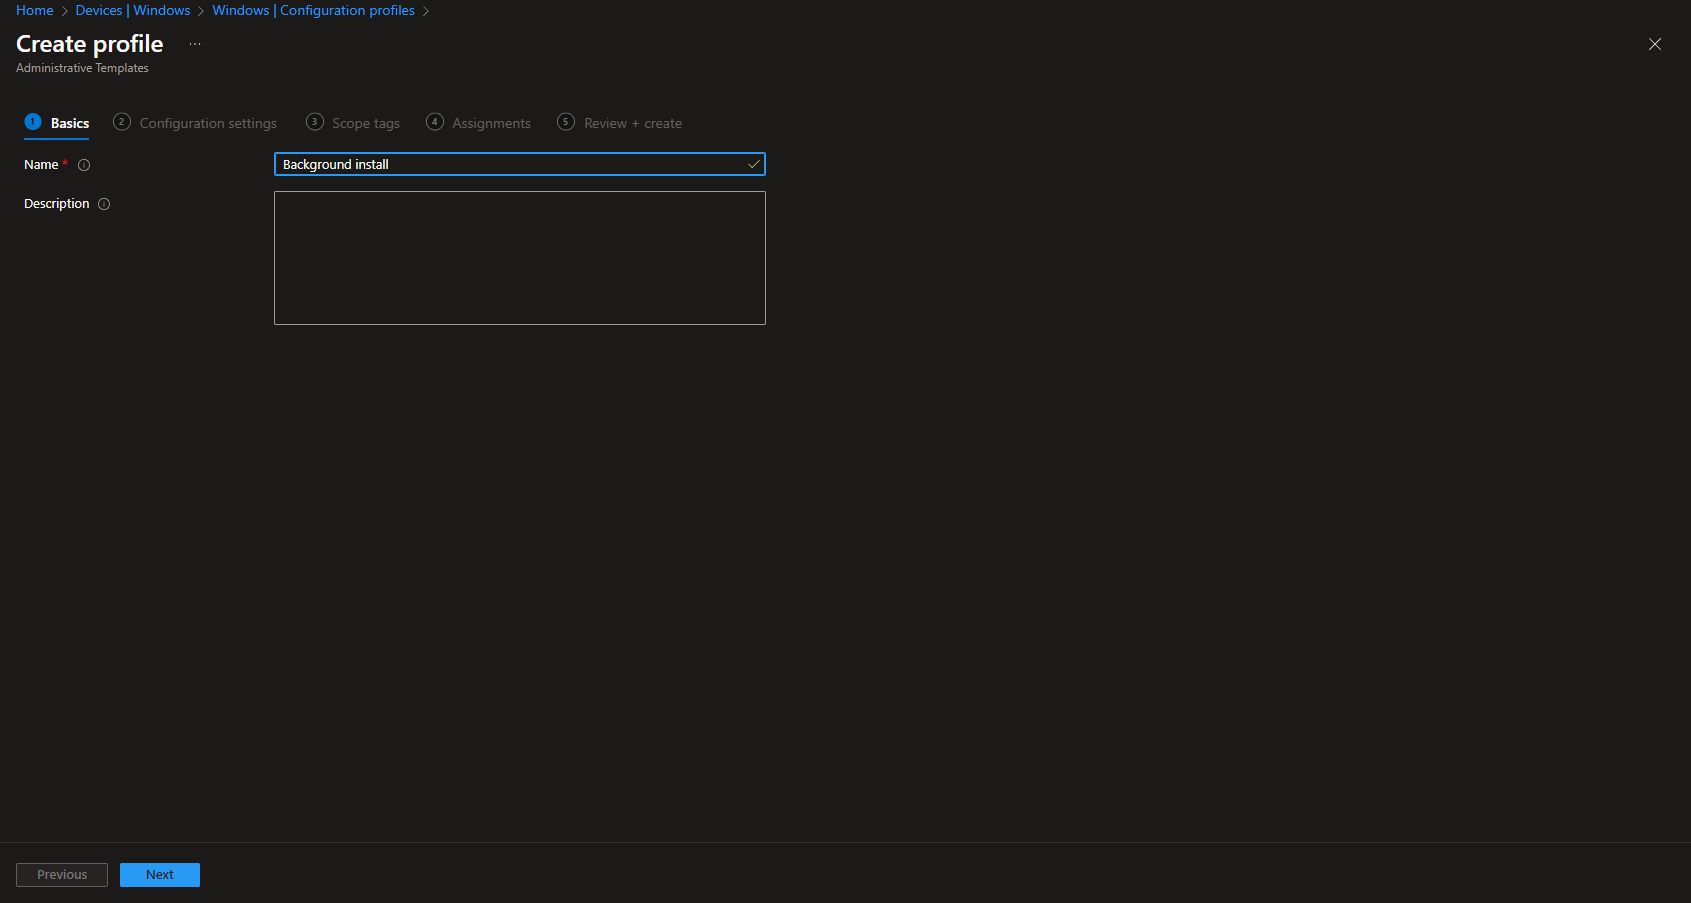Navigate to Home via the breadcrumb
Viewport: 1691px width, 903px height.
[x=34, y=10]
